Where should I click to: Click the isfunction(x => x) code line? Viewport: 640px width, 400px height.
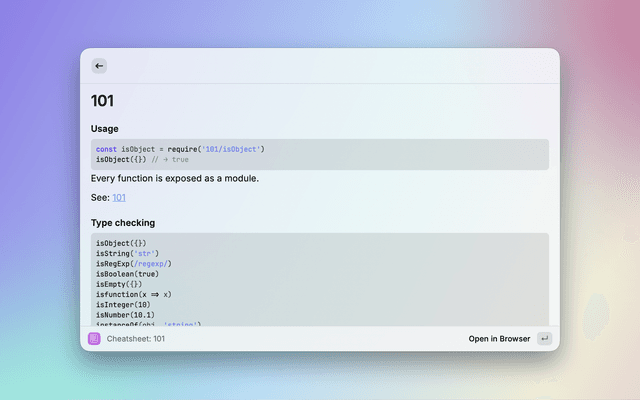tap(134, 294)
